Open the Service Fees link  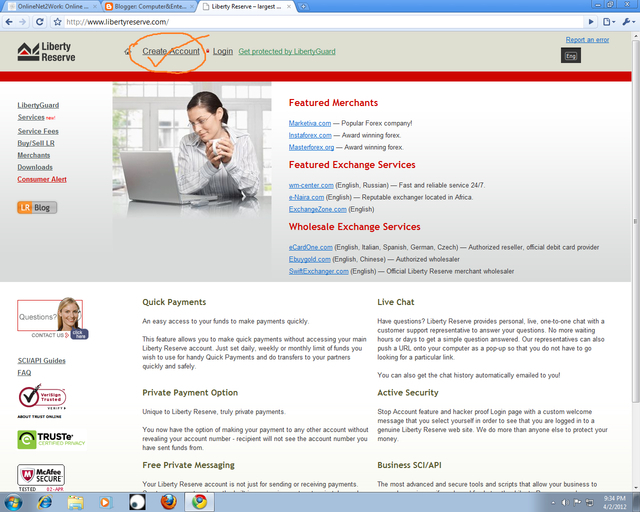click(x=38, y=131)
